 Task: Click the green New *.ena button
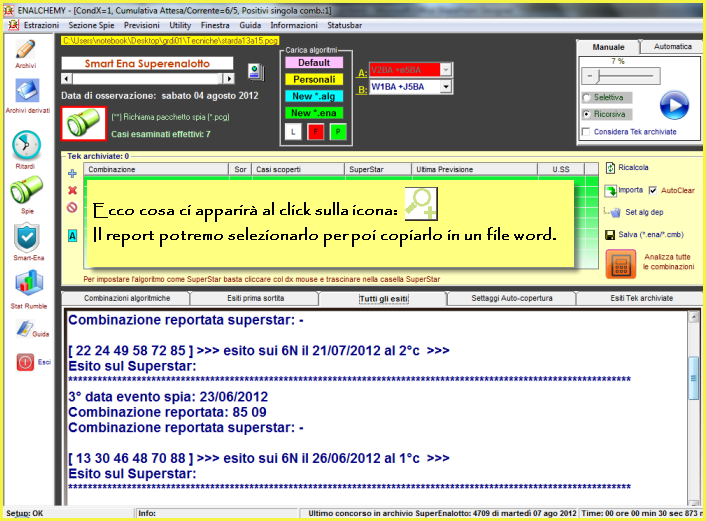(314, 113)
